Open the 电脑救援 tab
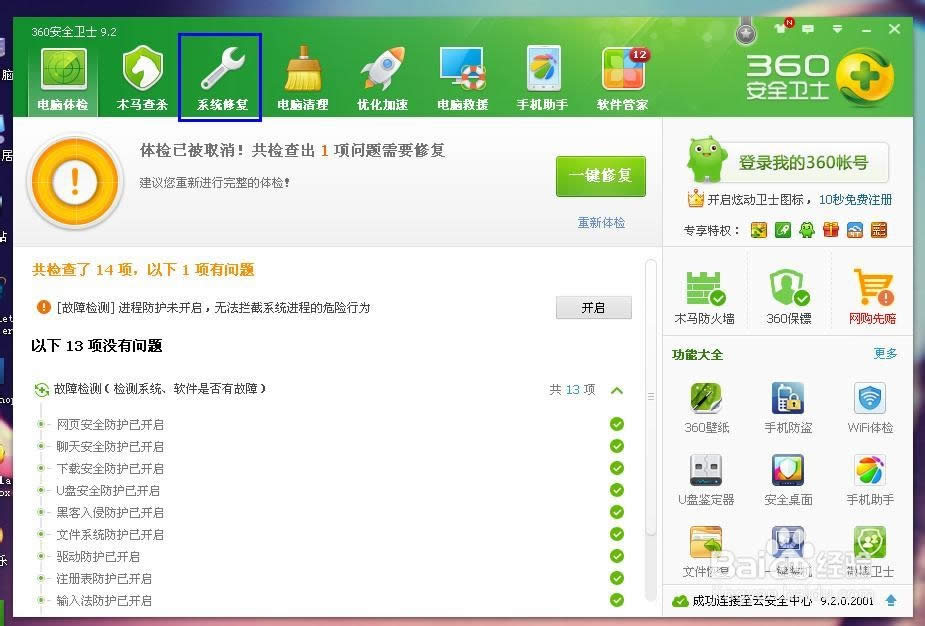 462,79
